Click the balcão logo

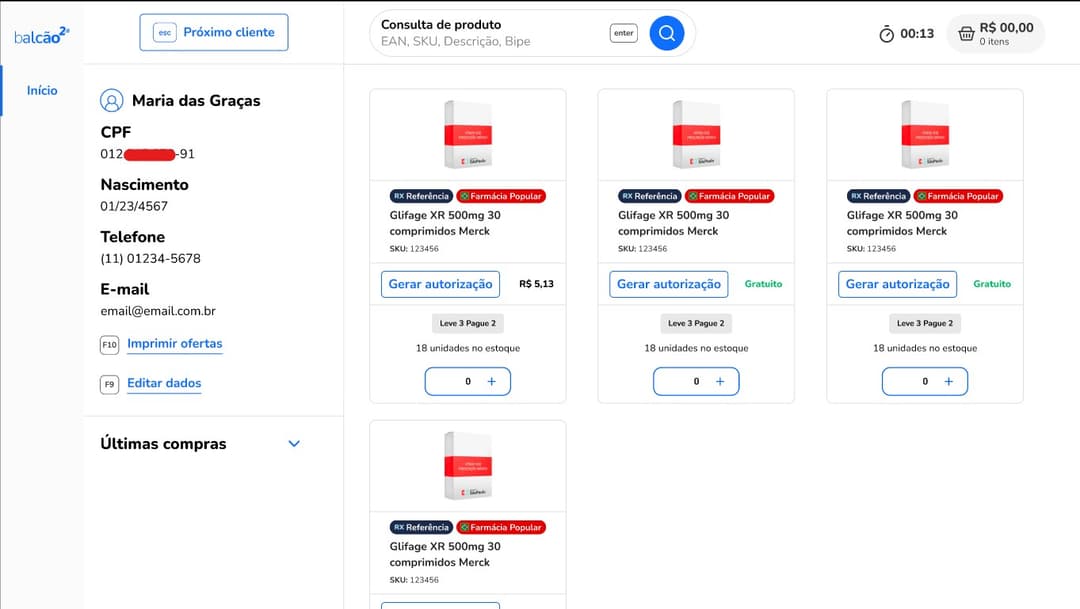(41, 35)
